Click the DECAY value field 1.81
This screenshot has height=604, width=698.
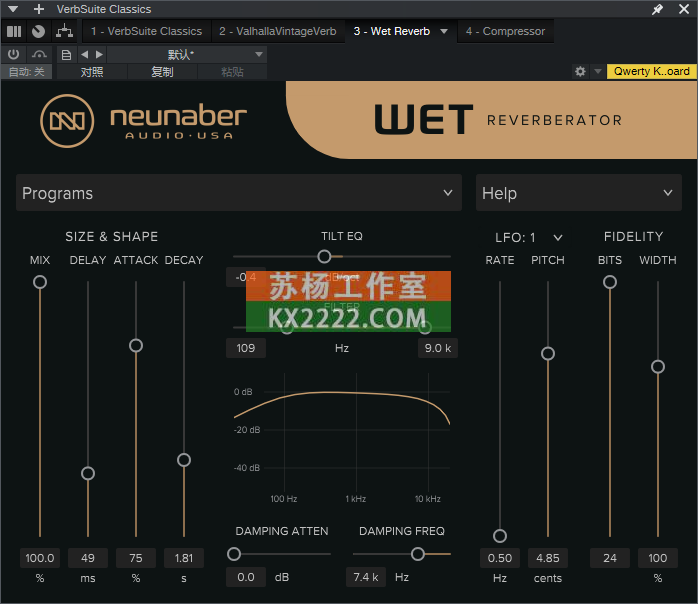coord(184,558)
